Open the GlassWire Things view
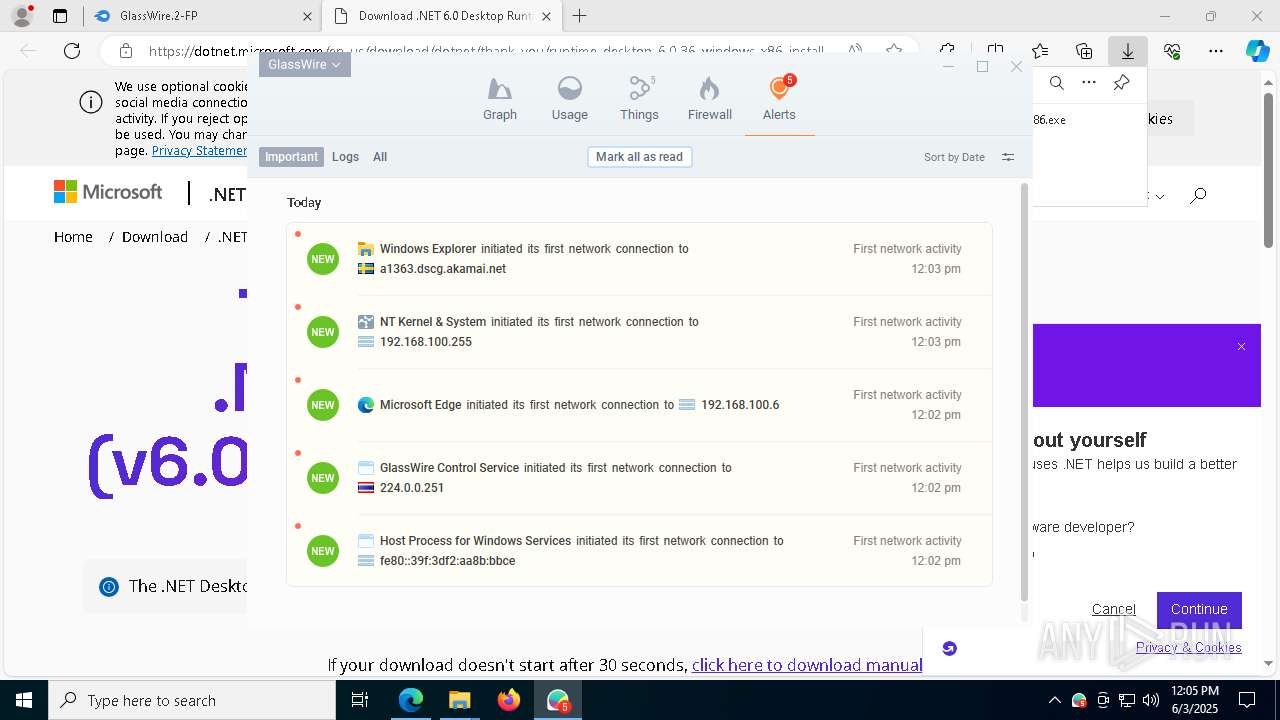Image resolution: width=1280 pixels, height=720 pixels. (x=639, y=99)
